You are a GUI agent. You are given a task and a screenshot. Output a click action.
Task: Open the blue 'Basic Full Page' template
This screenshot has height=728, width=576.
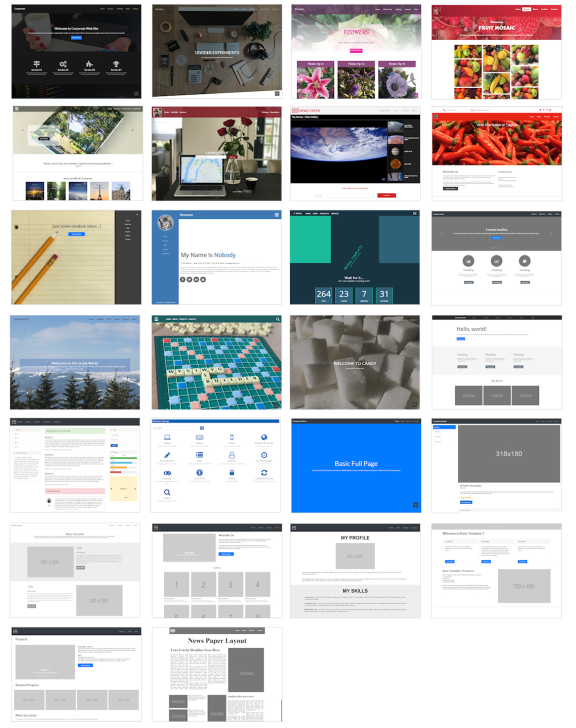pos(356,465)
